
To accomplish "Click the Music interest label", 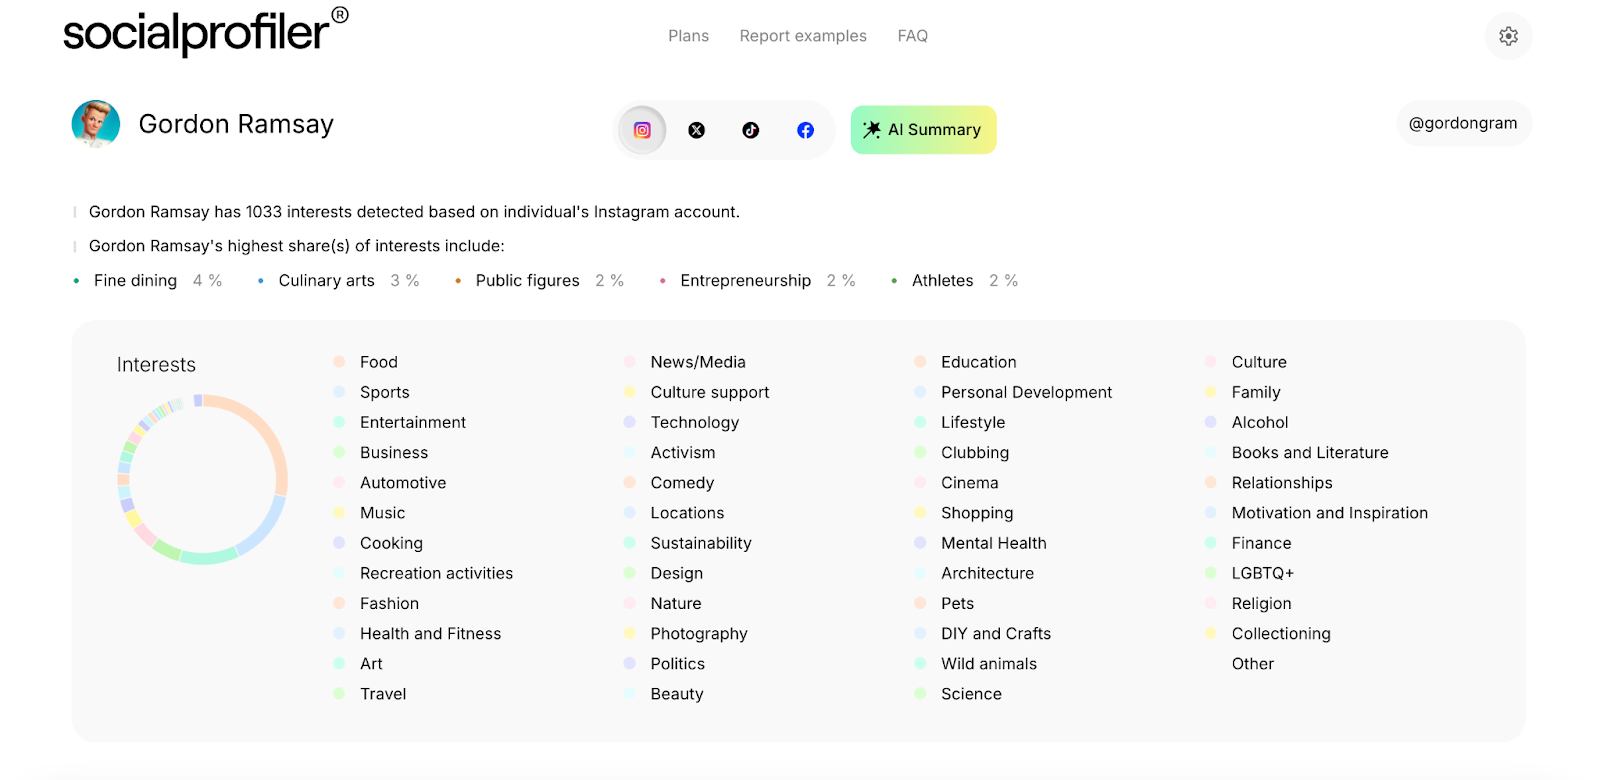I will click(x=383, y=513).
